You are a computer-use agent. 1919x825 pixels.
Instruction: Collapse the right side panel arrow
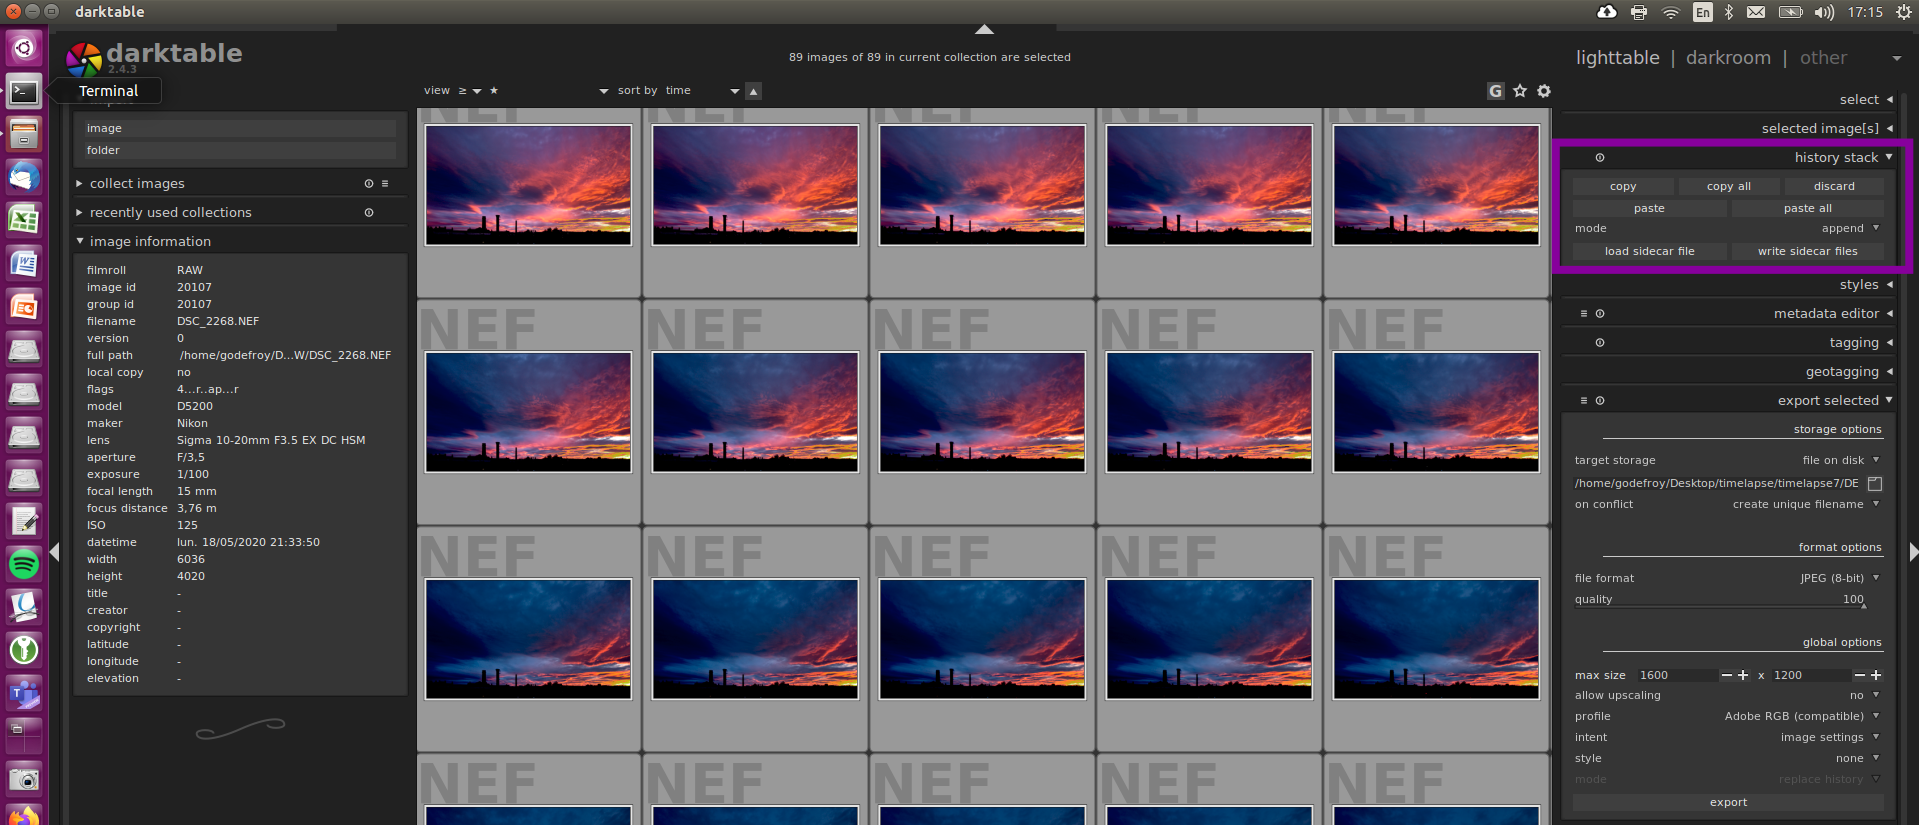pyautogui.click(x=1913, y=551)
